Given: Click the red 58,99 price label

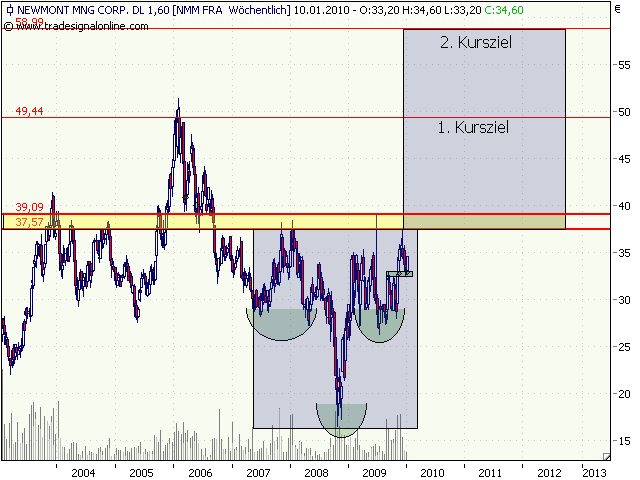Looking at the screenshot, I should [x=29, y=21].
